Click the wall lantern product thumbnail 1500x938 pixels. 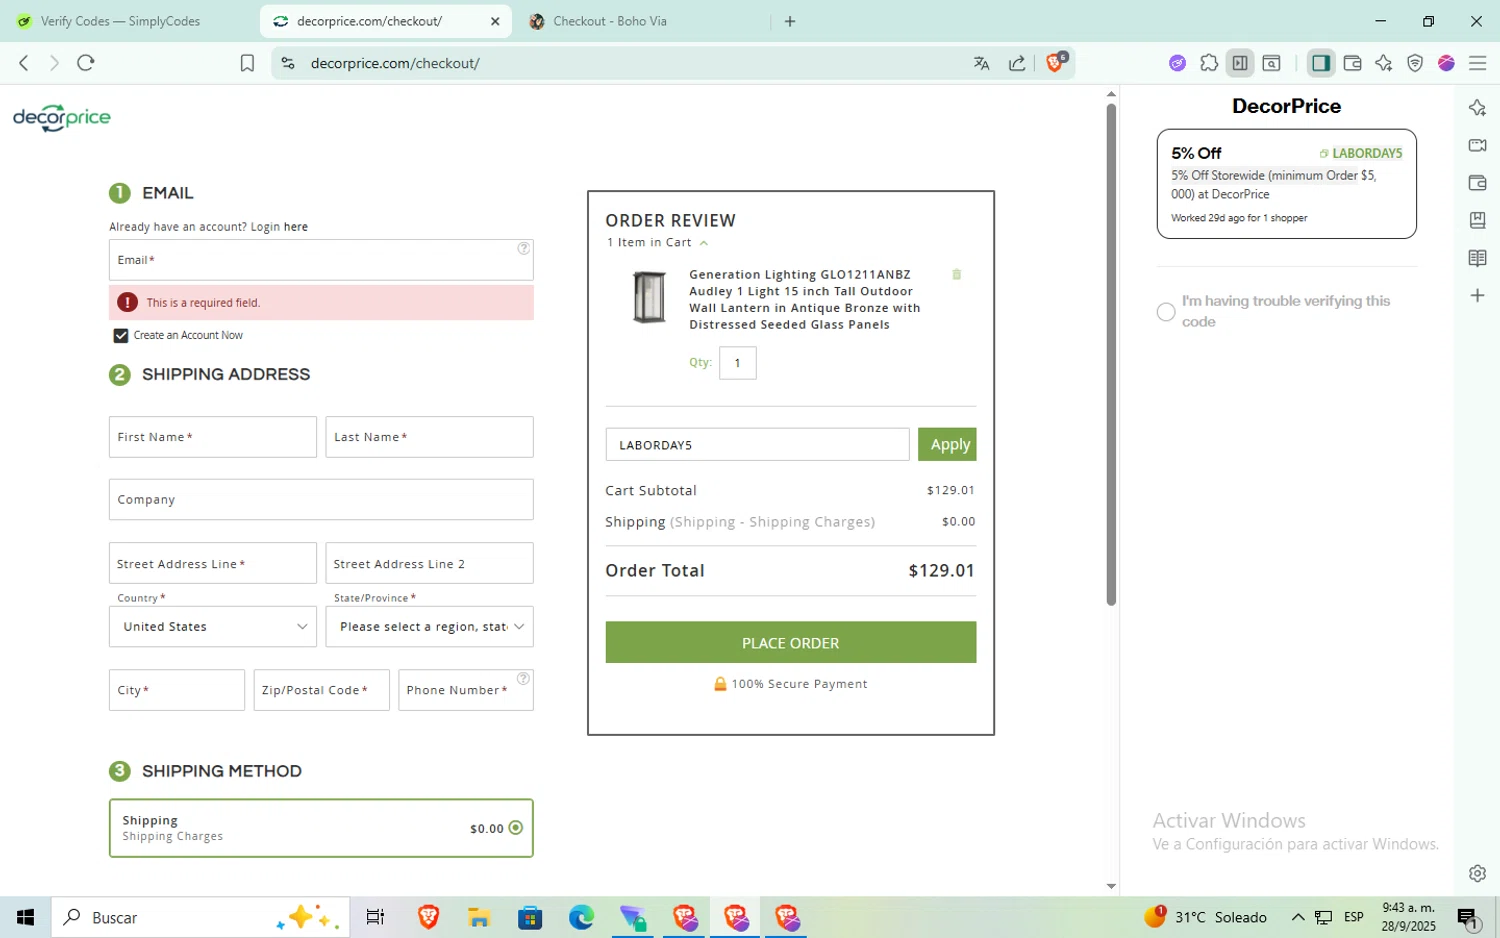649,297
